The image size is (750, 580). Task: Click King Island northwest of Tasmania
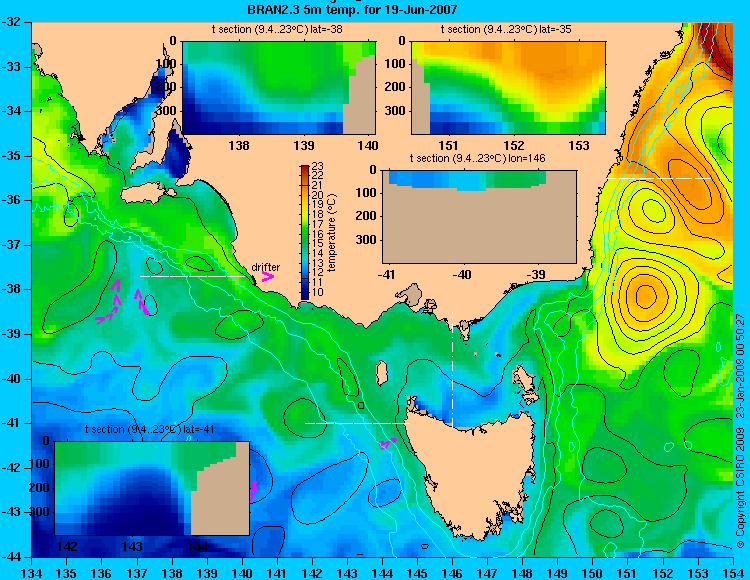(x=382, y=373)
